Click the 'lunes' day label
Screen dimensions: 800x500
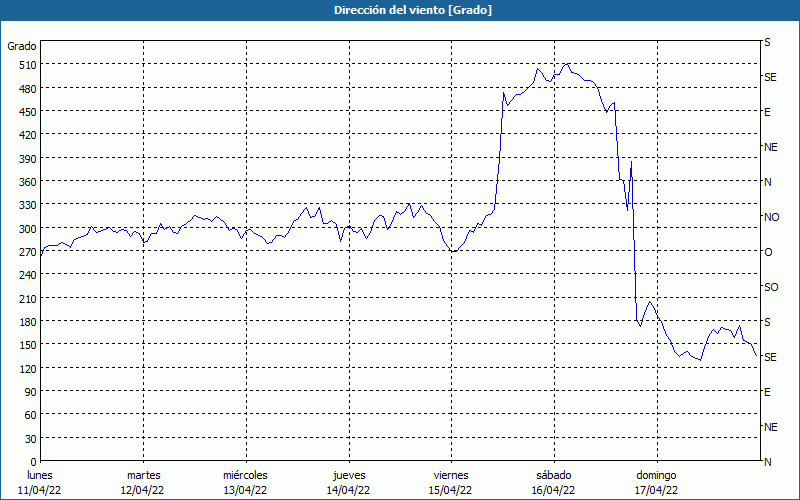(40, 475)
